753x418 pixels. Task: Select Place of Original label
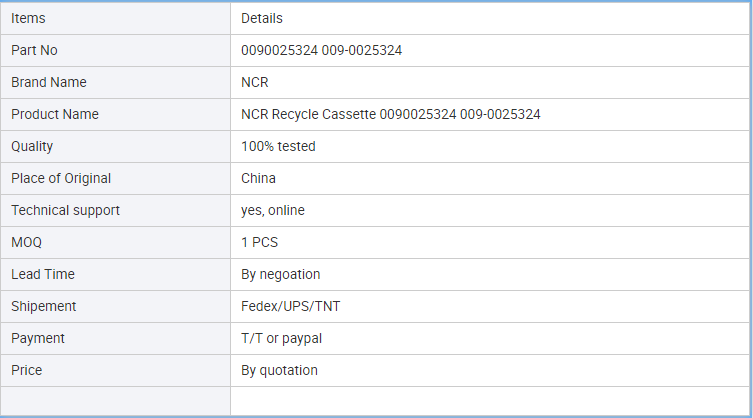coord(61,178)
